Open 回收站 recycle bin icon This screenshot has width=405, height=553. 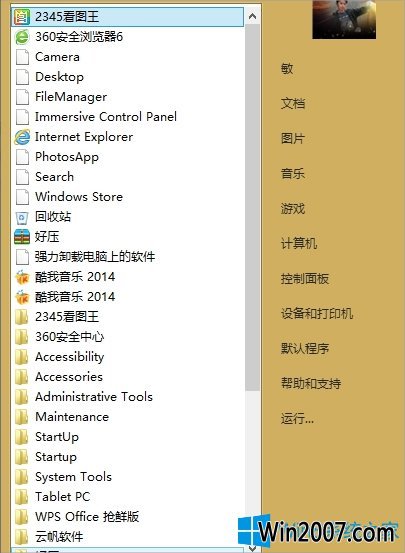coord(22,217)
